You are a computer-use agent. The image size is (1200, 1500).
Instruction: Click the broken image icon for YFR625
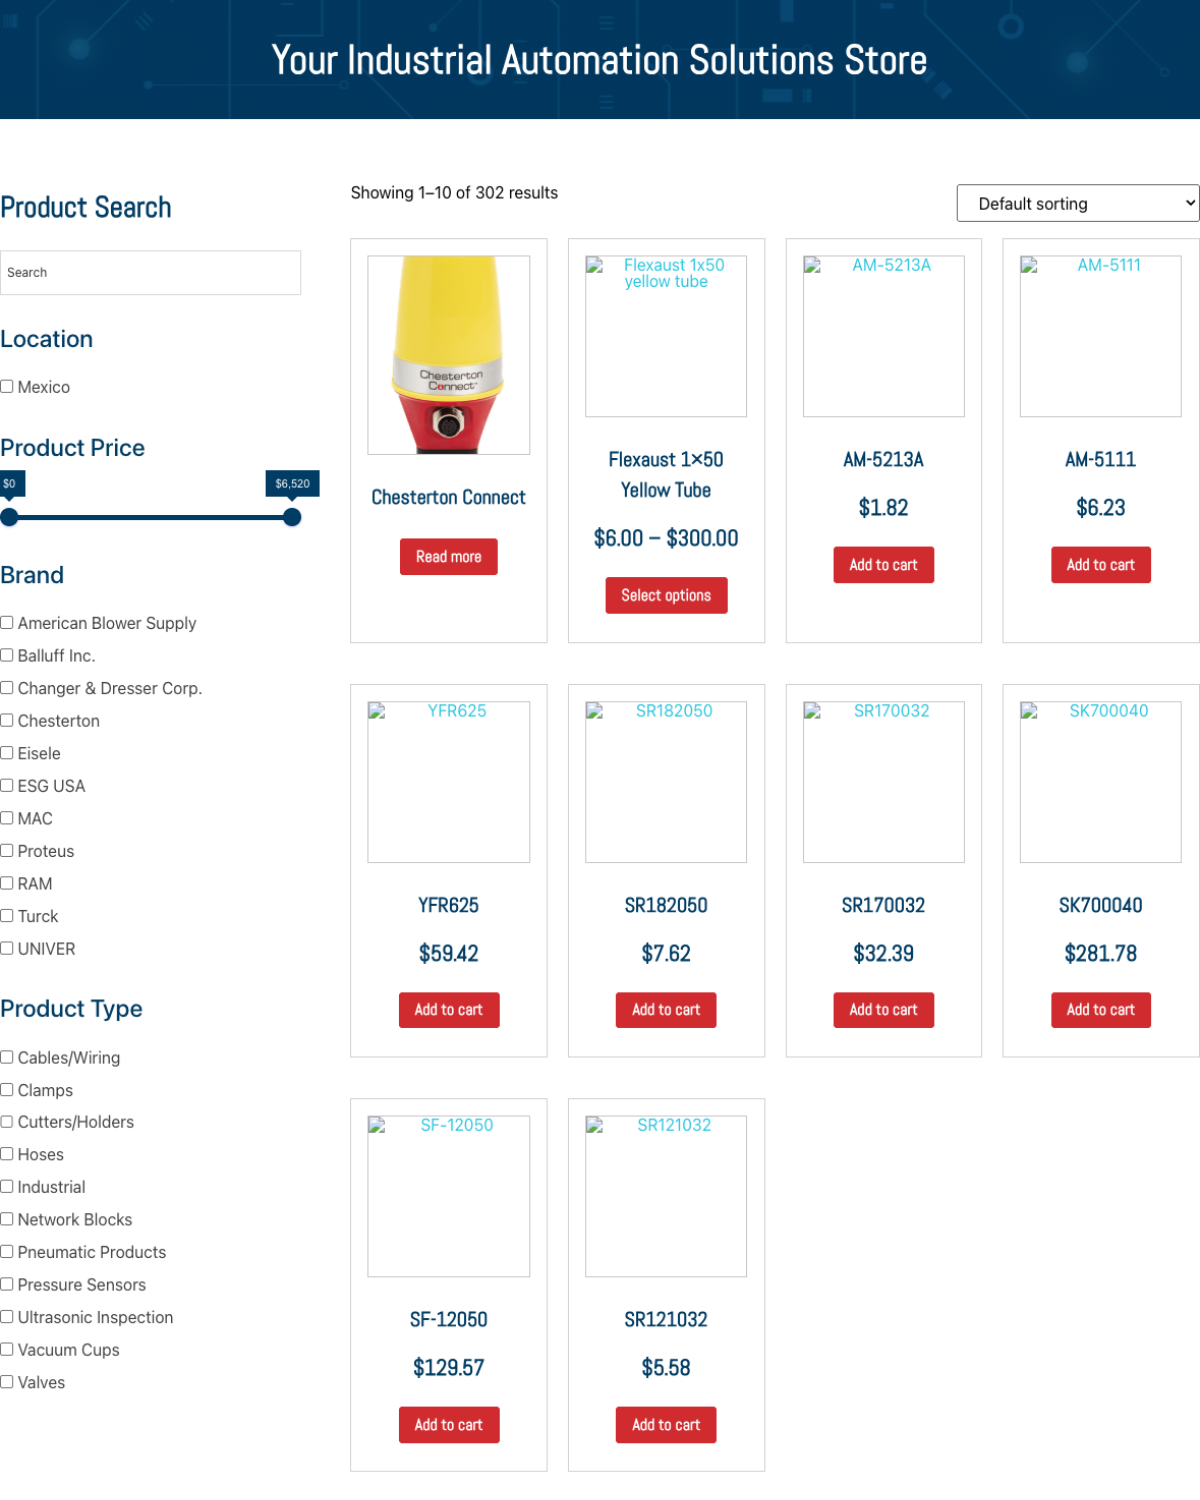377,711
